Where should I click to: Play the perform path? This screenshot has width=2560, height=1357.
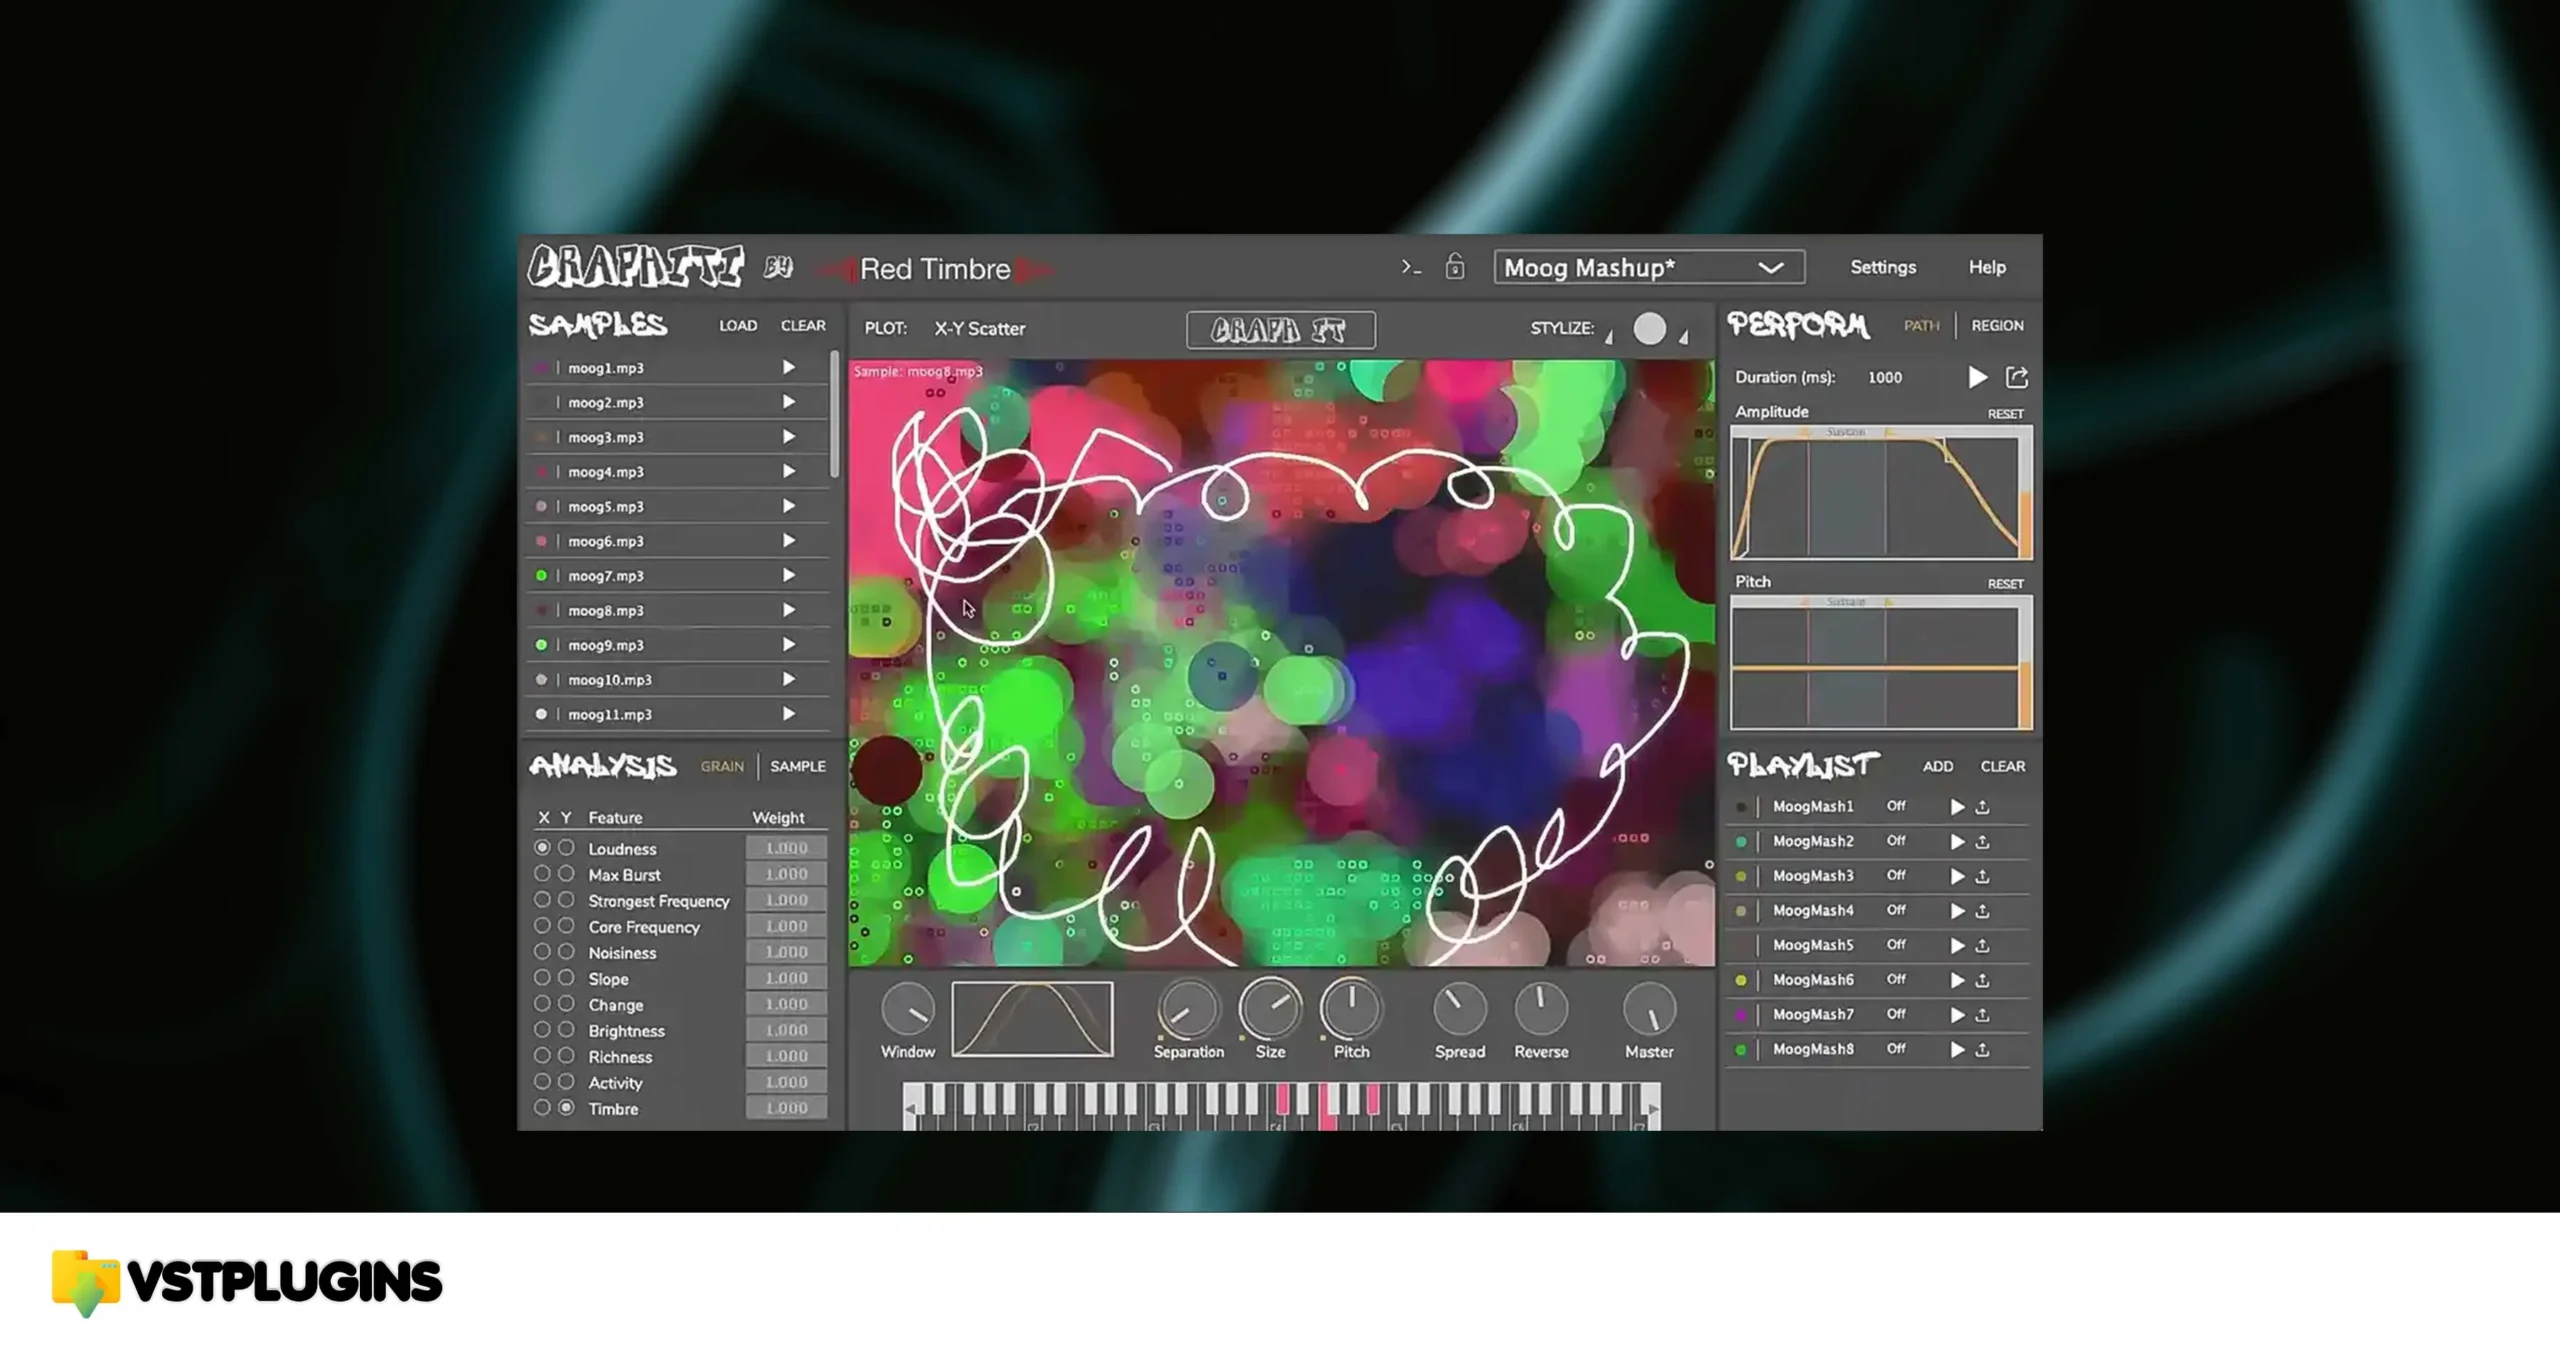[1977, 377]
